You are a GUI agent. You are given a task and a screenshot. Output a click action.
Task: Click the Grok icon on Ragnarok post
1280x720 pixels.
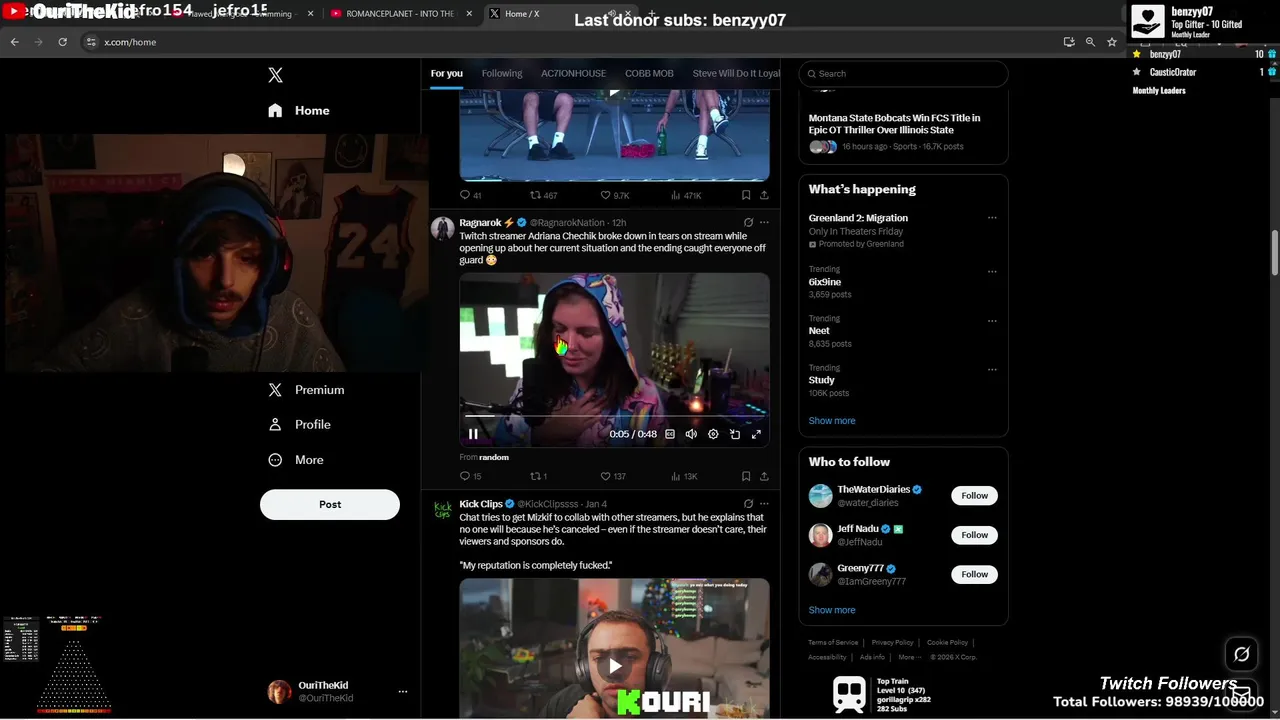coord(748,223)
